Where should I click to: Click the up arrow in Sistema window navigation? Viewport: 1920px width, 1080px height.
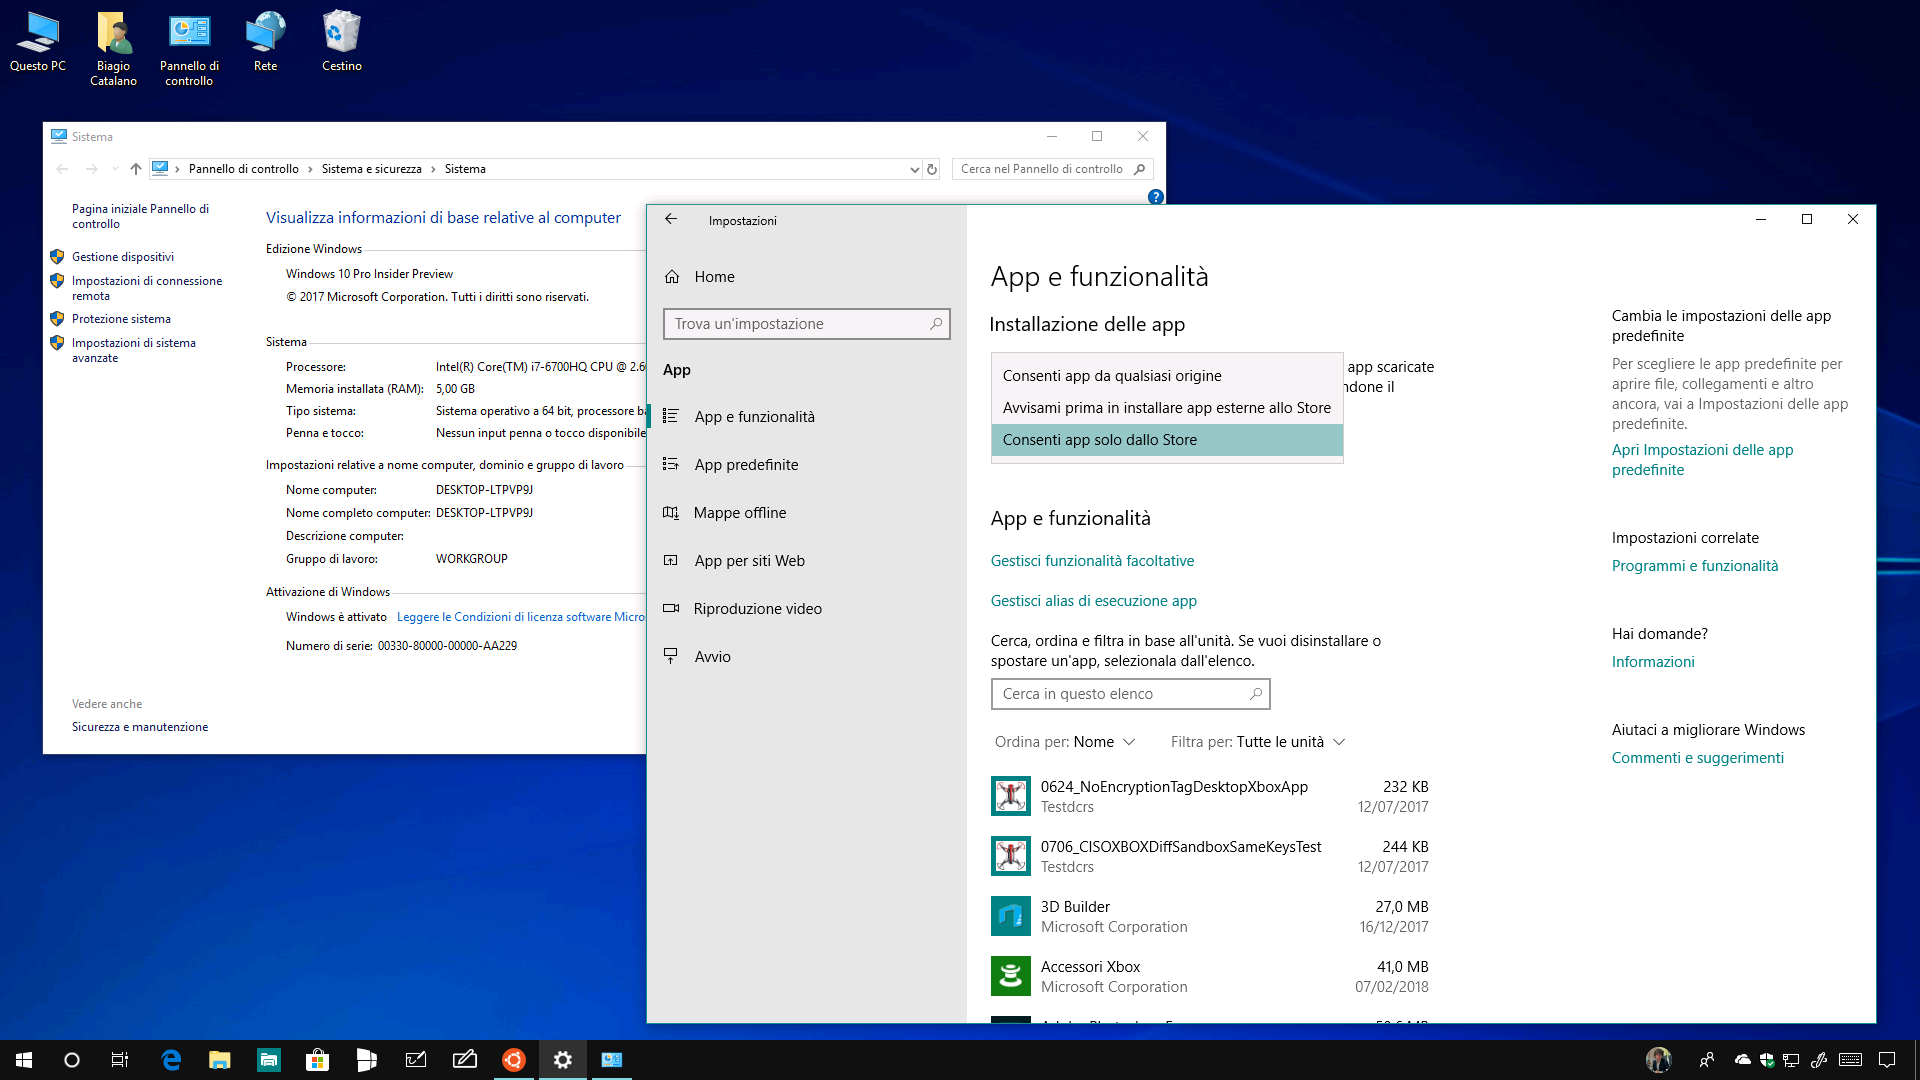tap(136, 169)
